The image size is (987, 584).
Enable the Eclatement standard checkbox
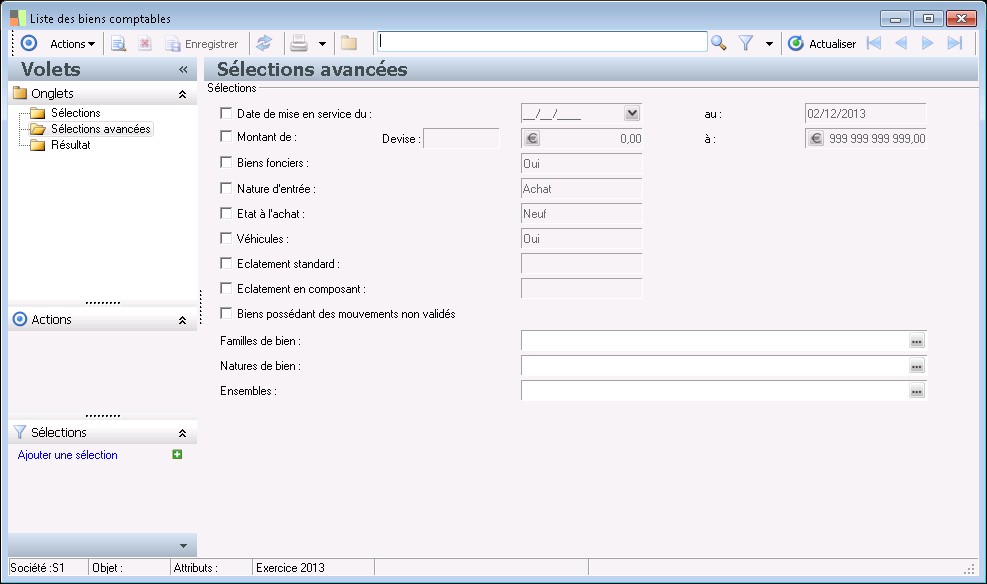[226, 263]
